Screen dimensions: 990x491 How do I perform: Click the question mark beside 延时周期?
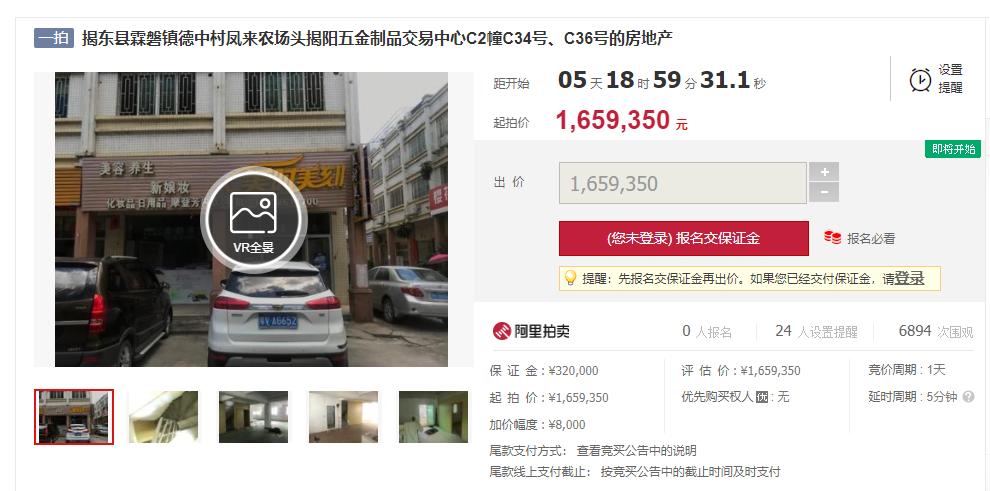(968, 397)
